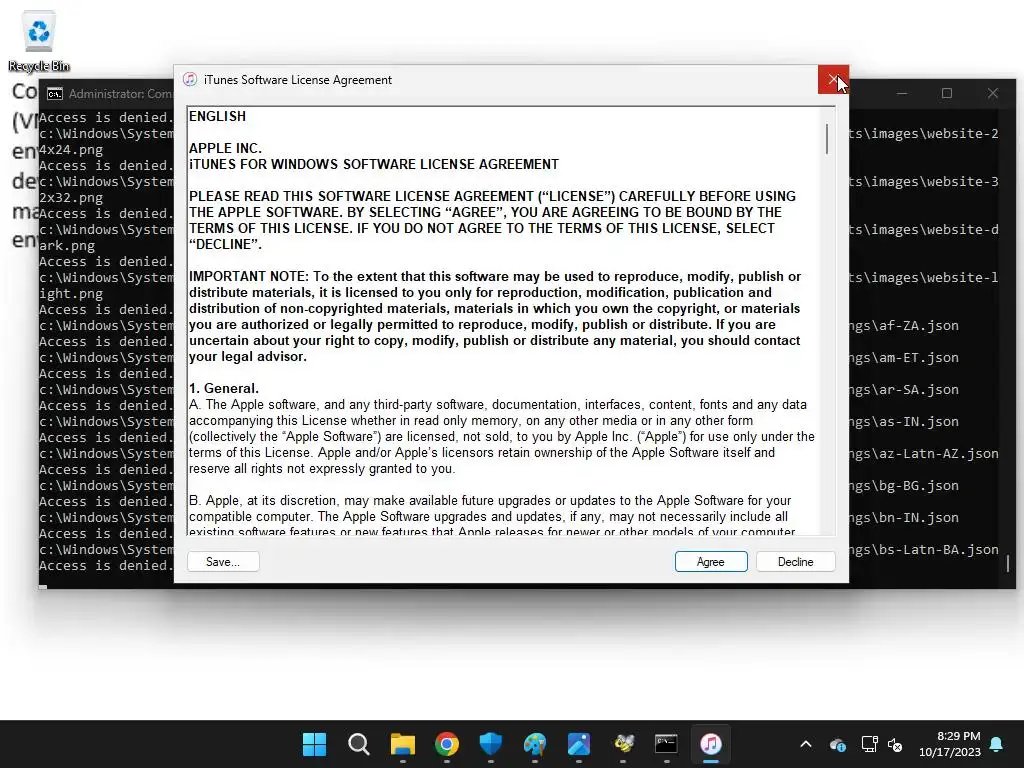Screen dimensions: 1024x768
Task: Click the iTunes taskbar icon
Action: [711, 744]
